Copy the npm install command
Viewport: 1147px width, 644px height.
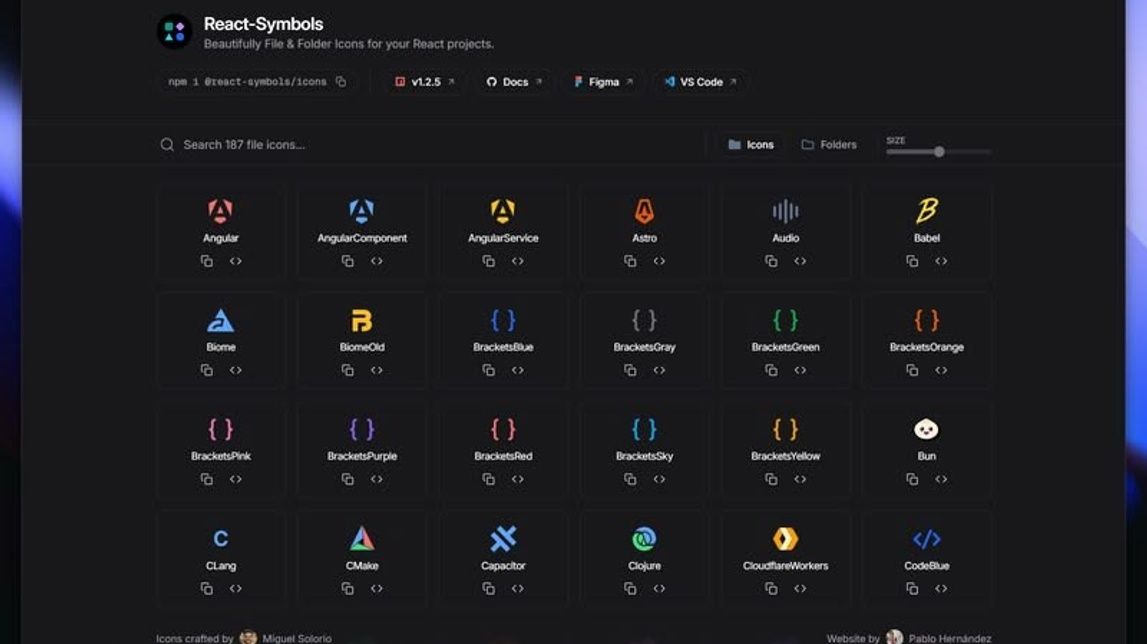(341, 81)
